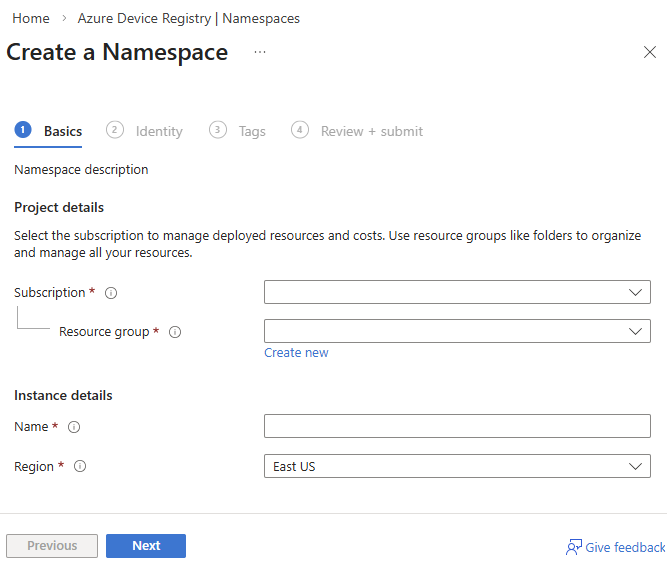Click the Next button
This screenshot has height=571, width=667.
click(x=146, y=546)
